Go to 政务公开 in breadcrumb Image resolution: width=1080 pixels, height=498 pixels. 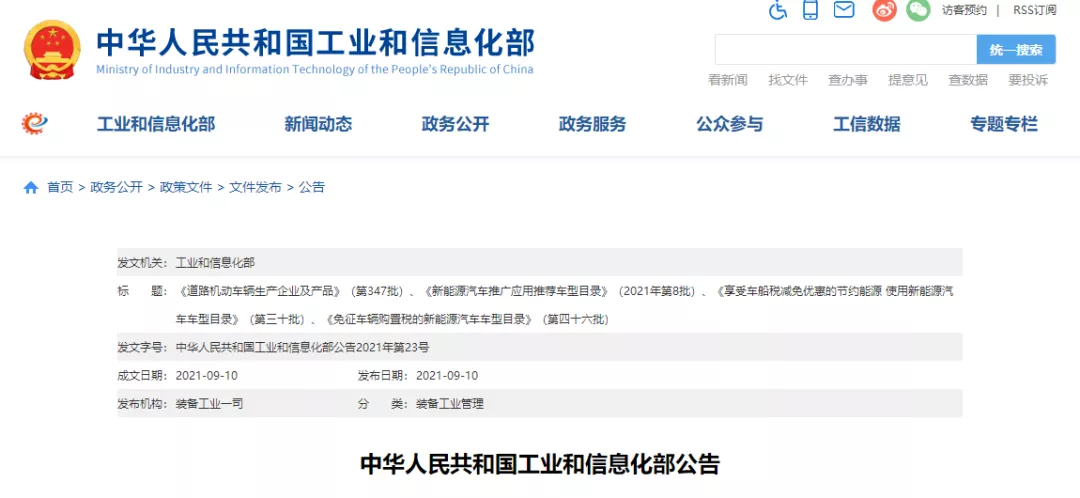click(x=116, y=187)
